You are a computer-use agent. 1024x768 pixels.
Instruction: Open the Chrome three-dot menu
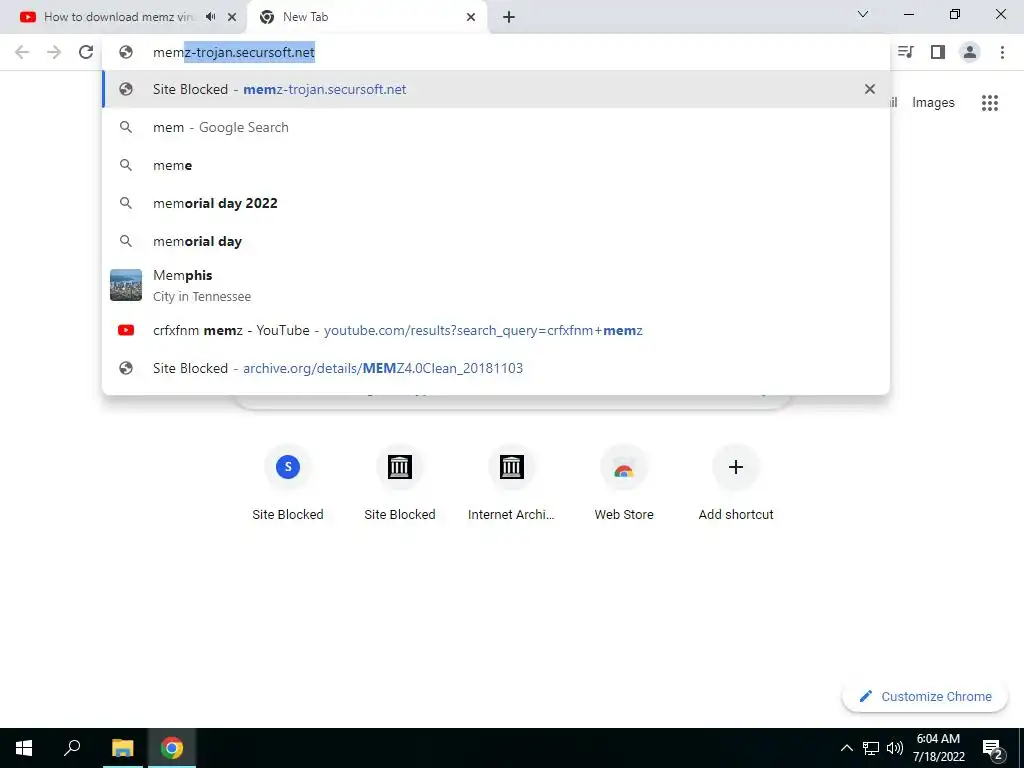click(x=1002, y=52)
